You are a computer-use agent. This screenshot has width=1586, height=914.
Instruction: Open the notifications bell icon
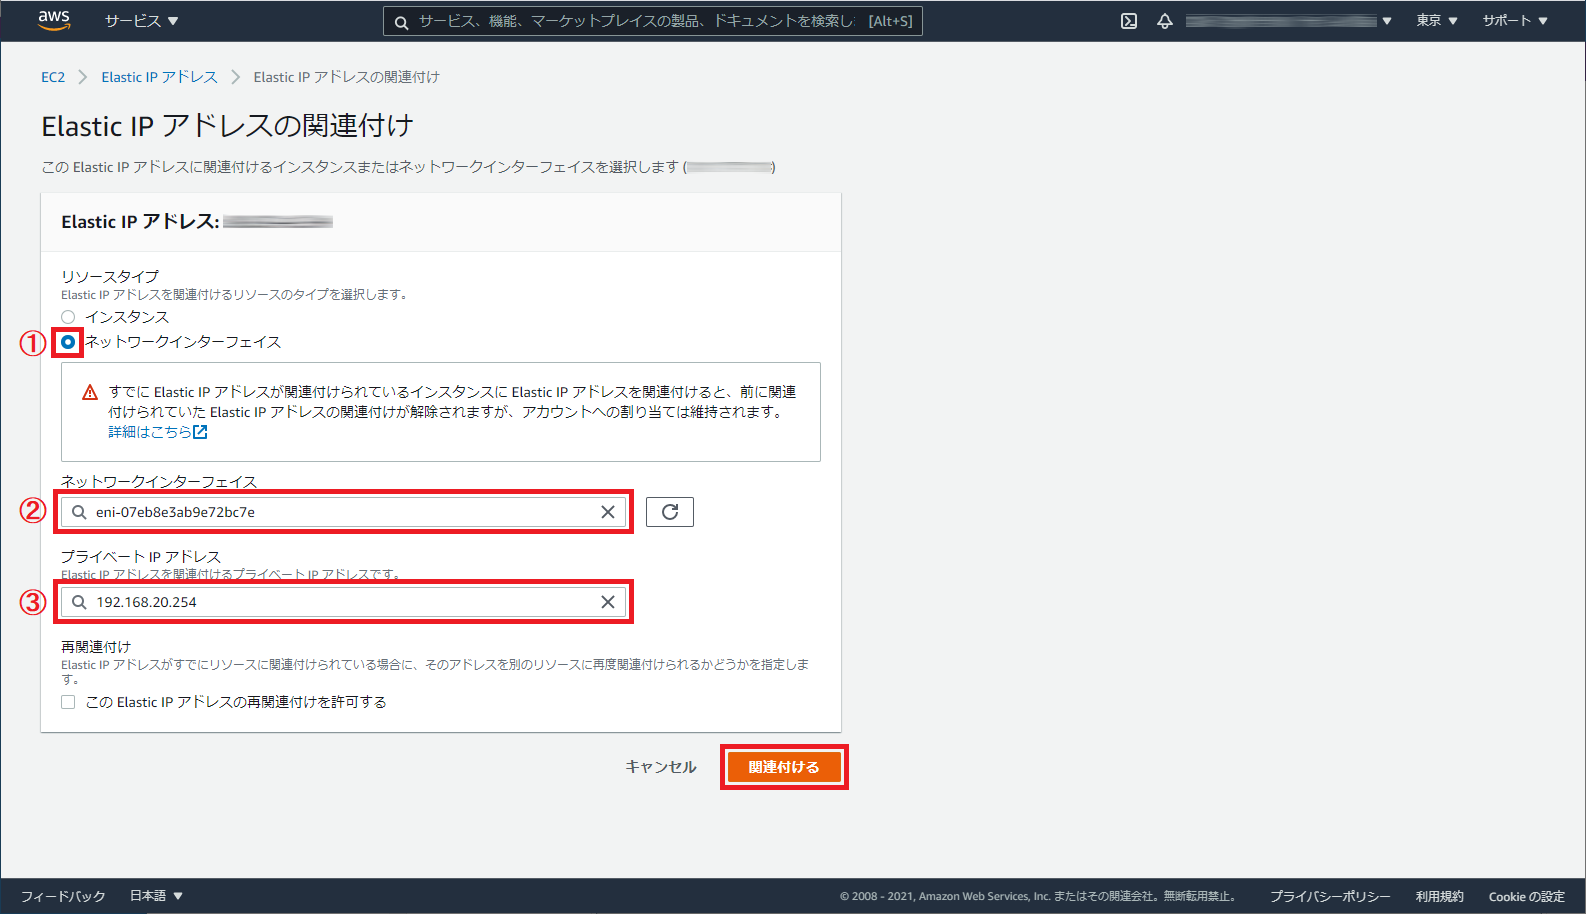click(1165, 21)
